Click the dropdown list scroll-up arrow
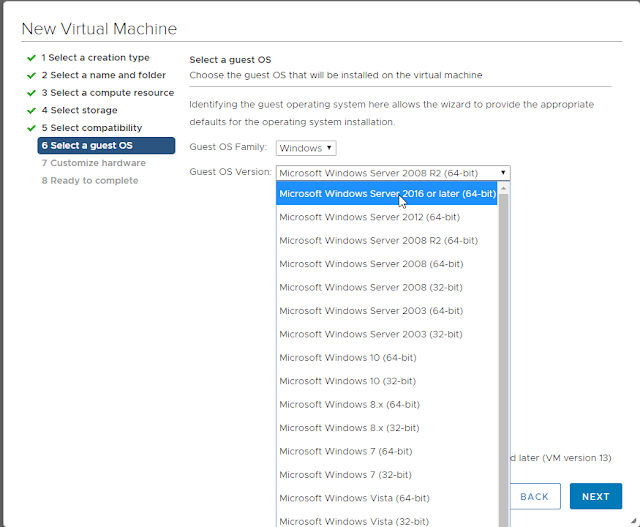This screenshot has width=640, height=527. [x=503, y=188]
